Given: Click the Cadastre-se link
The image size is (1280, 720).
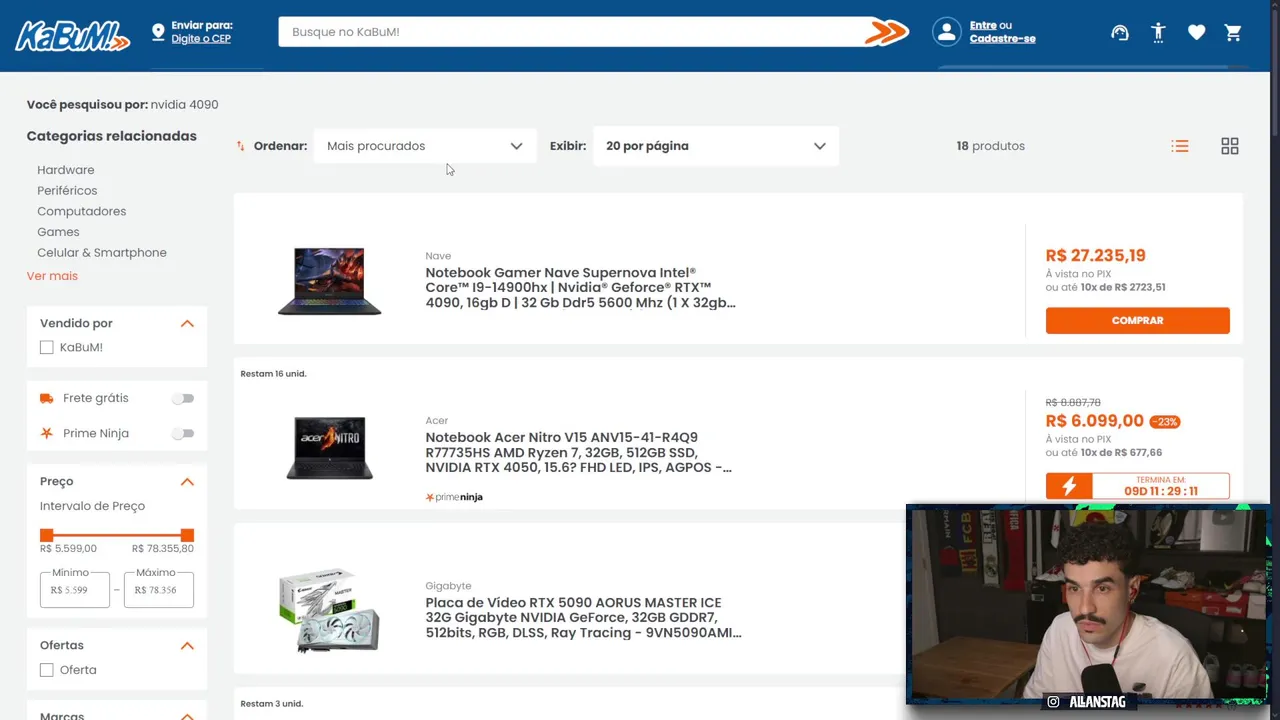Looking at the screenshot, I should 1002,39.
